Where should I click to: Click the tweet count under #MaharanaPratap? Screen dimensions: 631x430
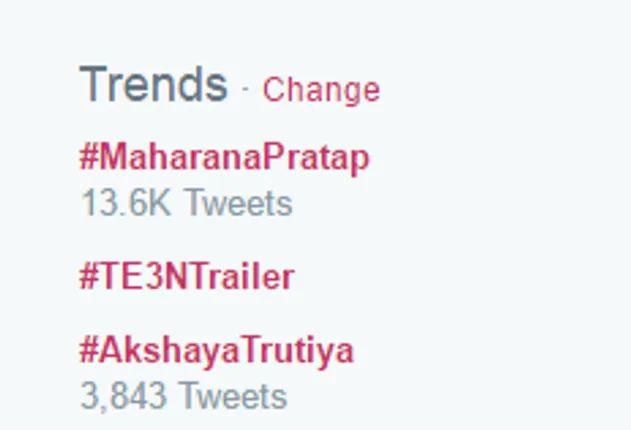[x=186, y=204]
